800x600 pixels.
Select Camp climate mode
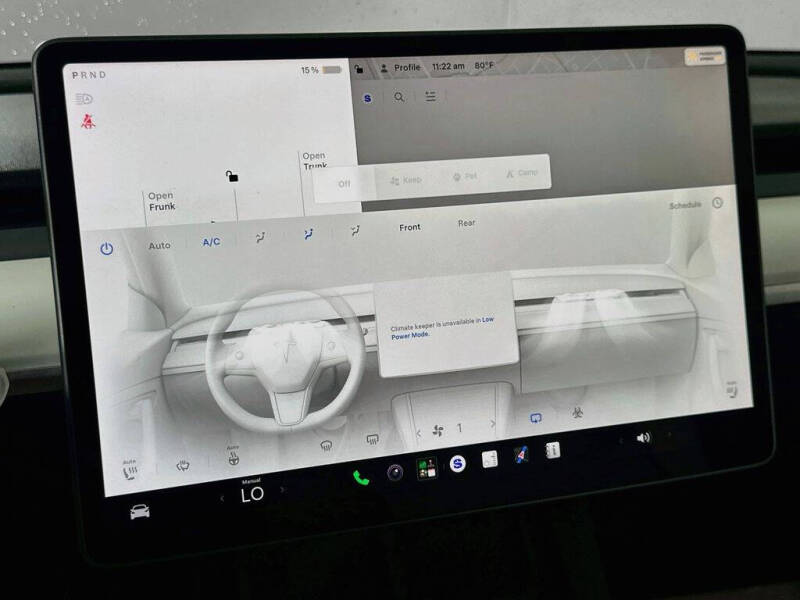tap(522, 173)
